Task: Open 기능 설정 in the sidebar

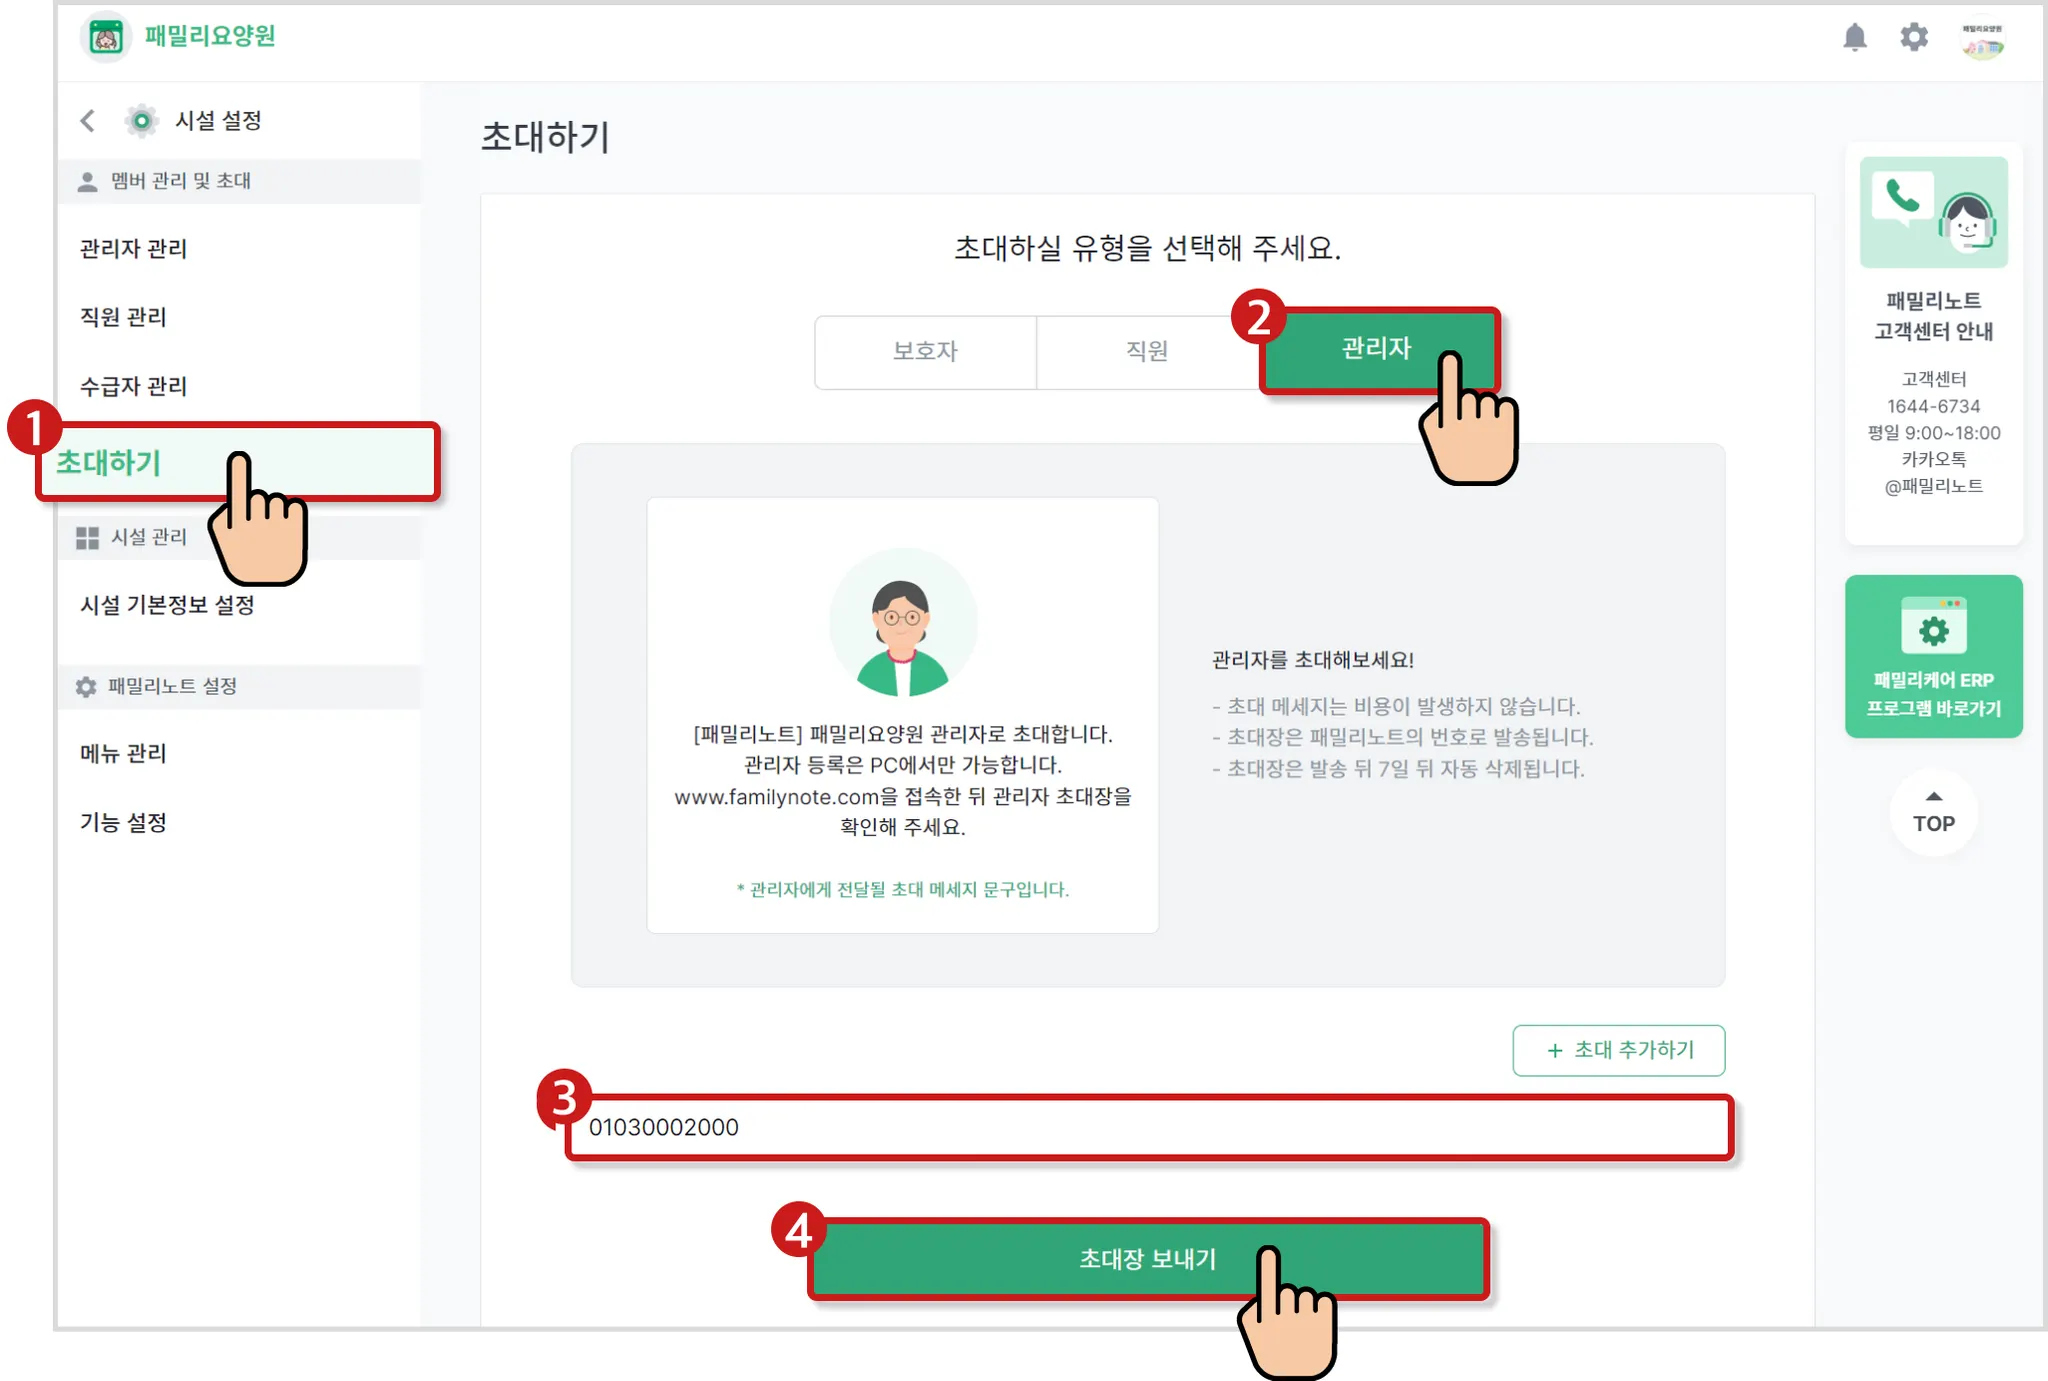Action: coord(124,823)
